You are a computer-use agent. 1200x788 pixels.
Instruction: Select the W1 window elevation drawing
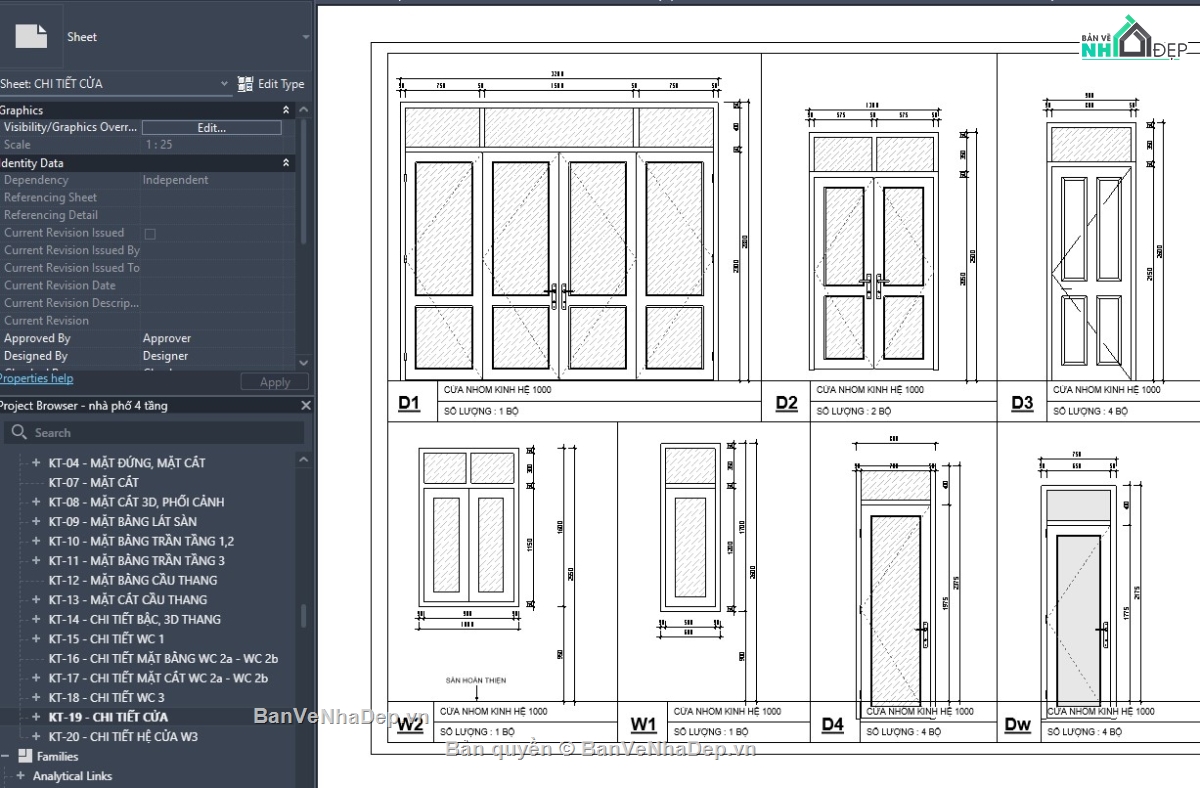(690, 526)
